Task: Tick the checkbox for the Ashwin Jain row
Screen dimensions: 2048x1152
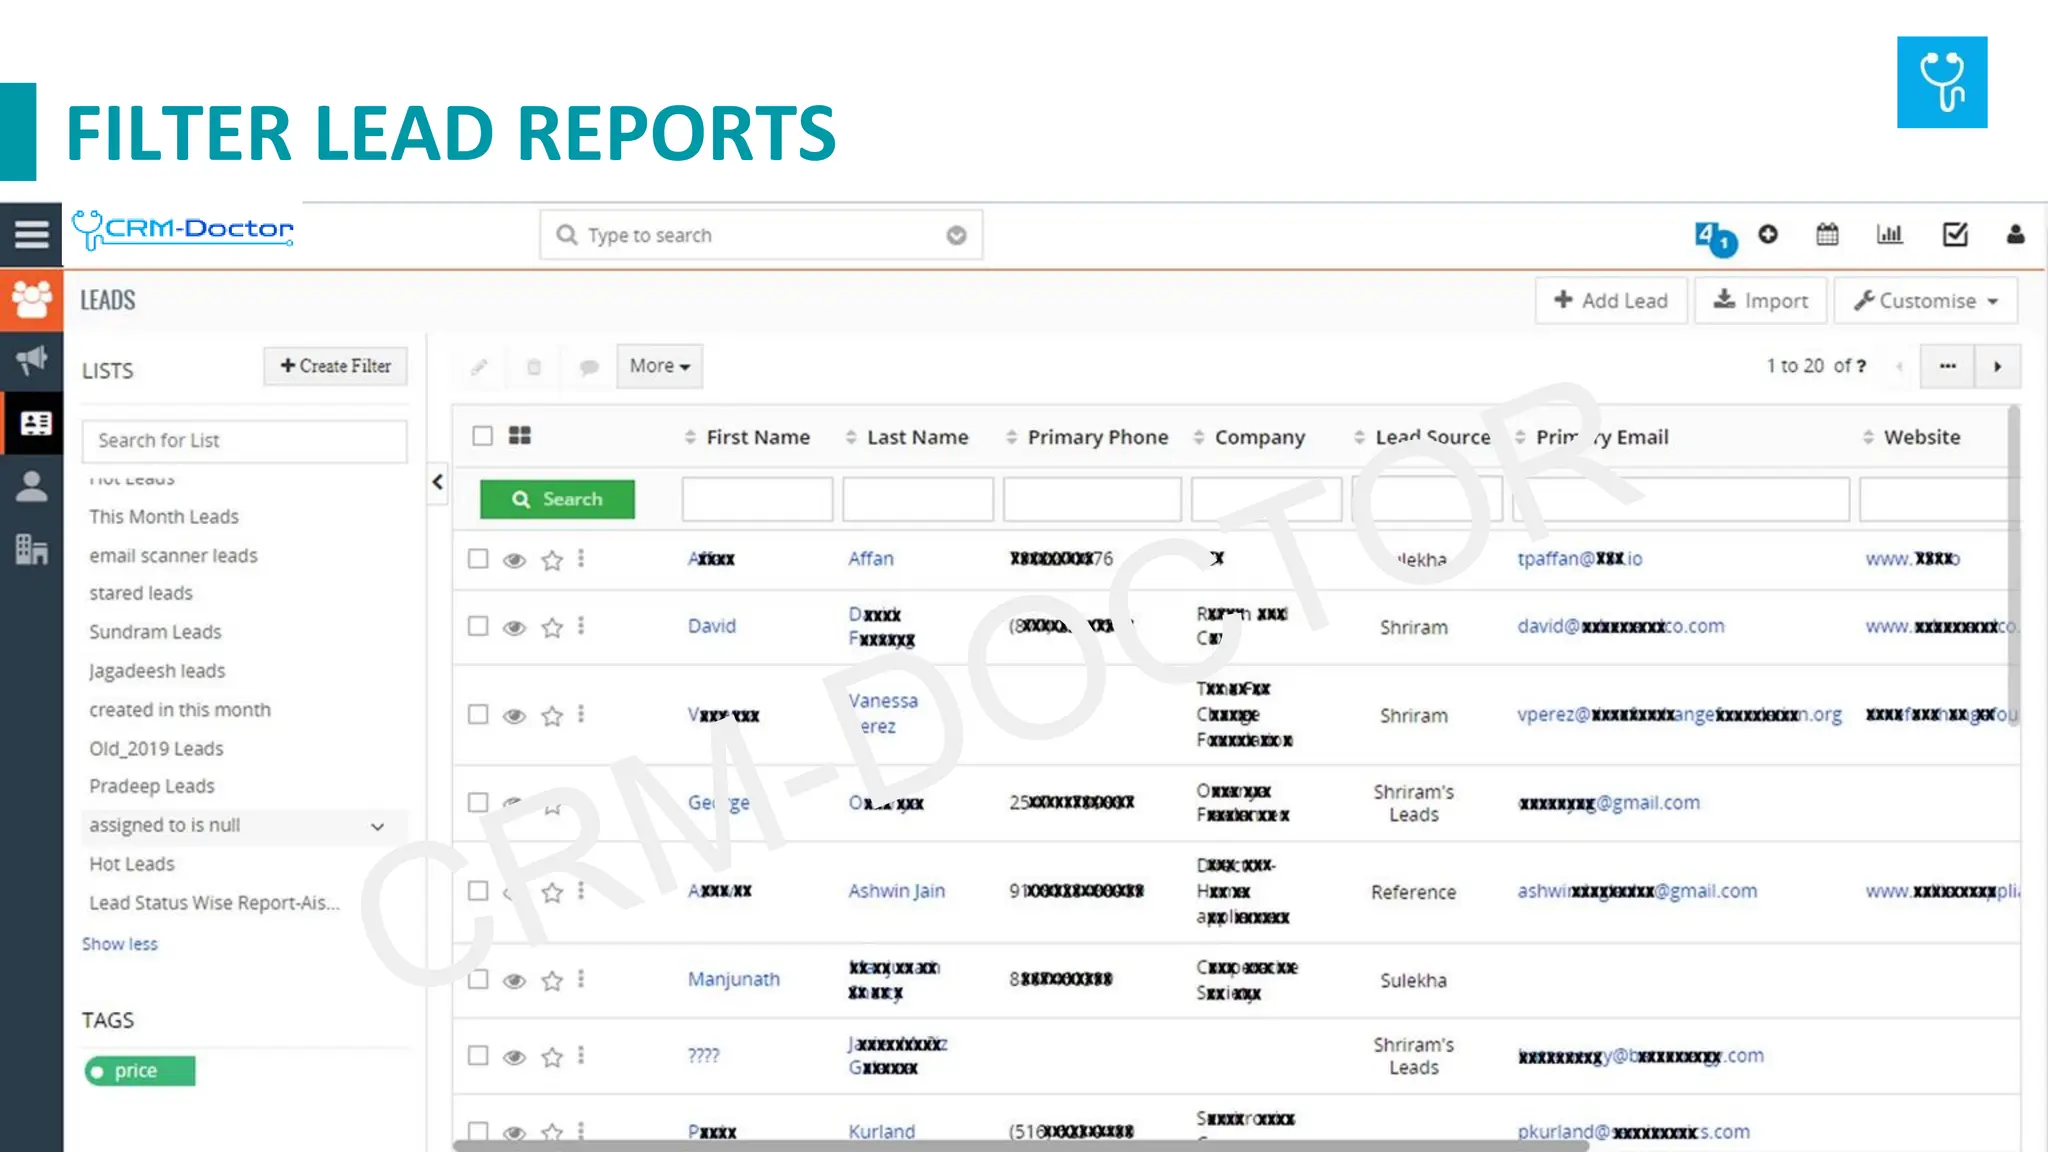Action: coord(478,891)
